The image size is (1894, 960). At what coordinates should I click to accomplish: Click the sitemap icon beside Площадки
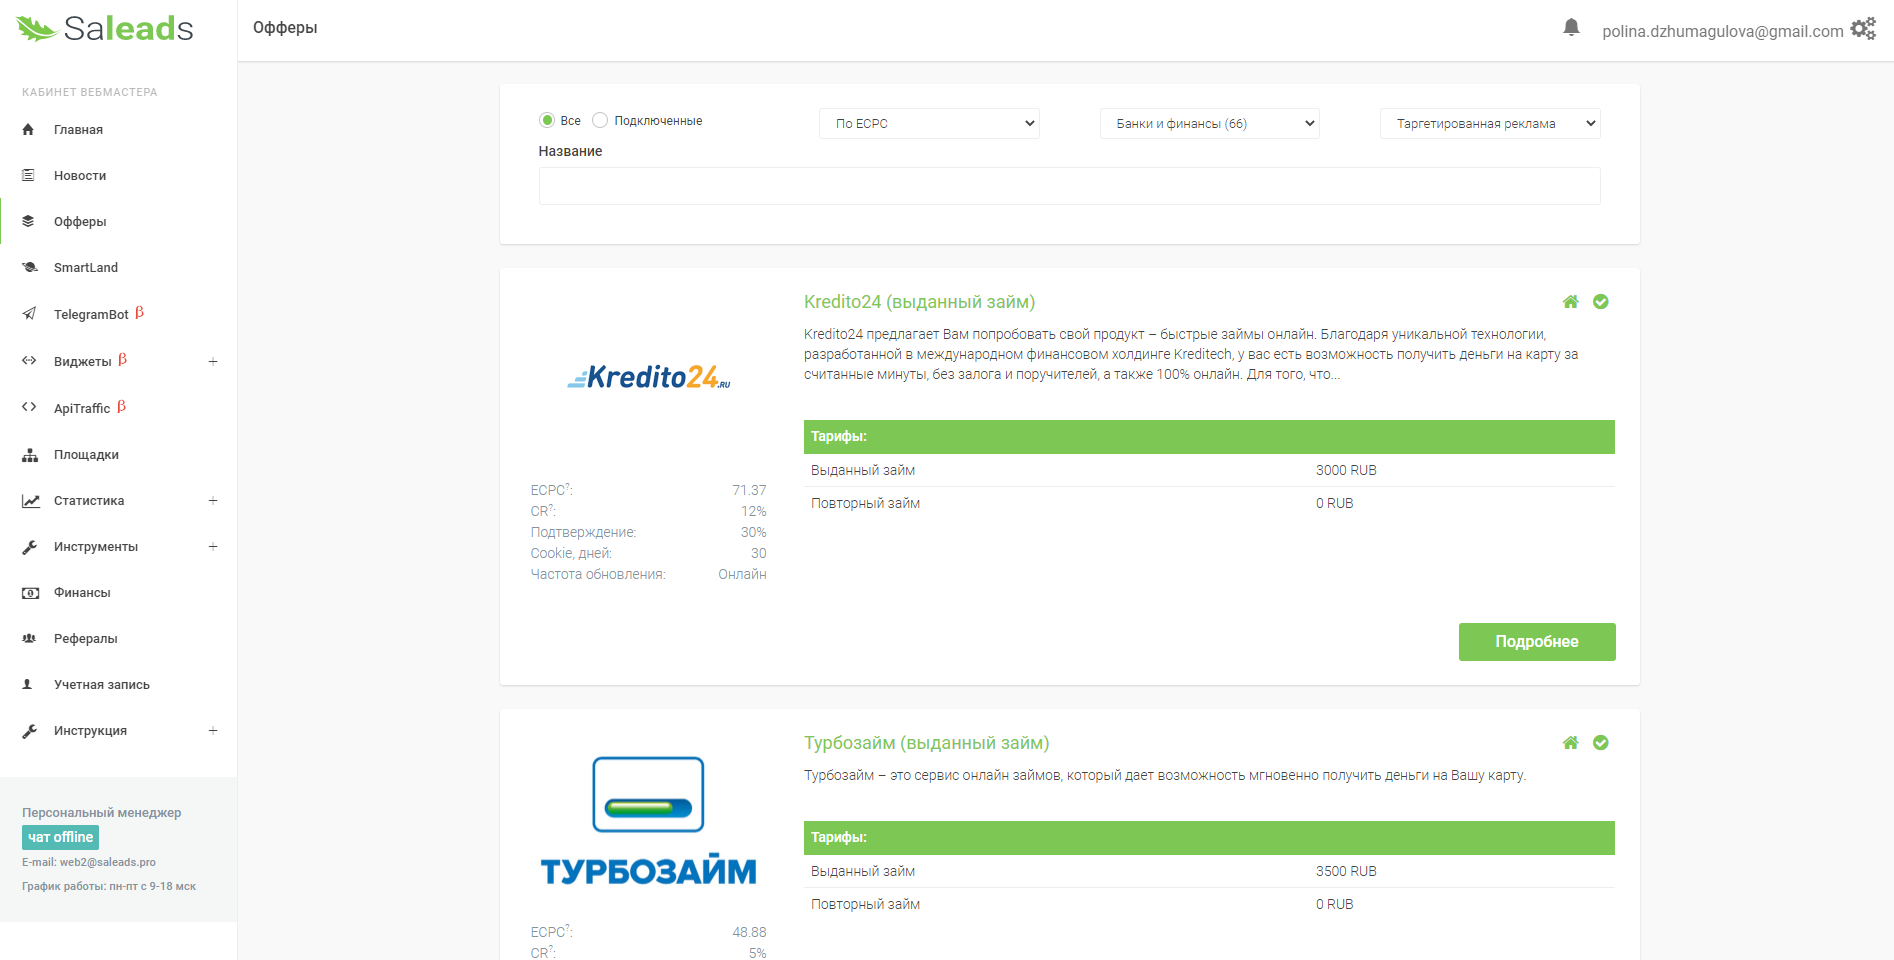pos(30,454)
